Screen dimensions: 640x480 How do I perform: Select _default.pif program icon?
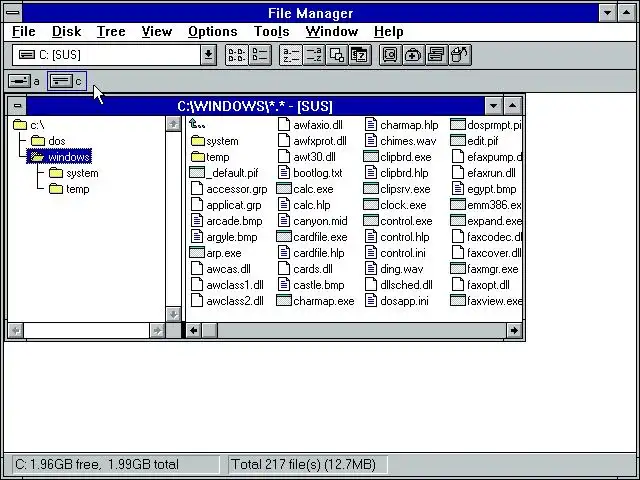[197, 173]
